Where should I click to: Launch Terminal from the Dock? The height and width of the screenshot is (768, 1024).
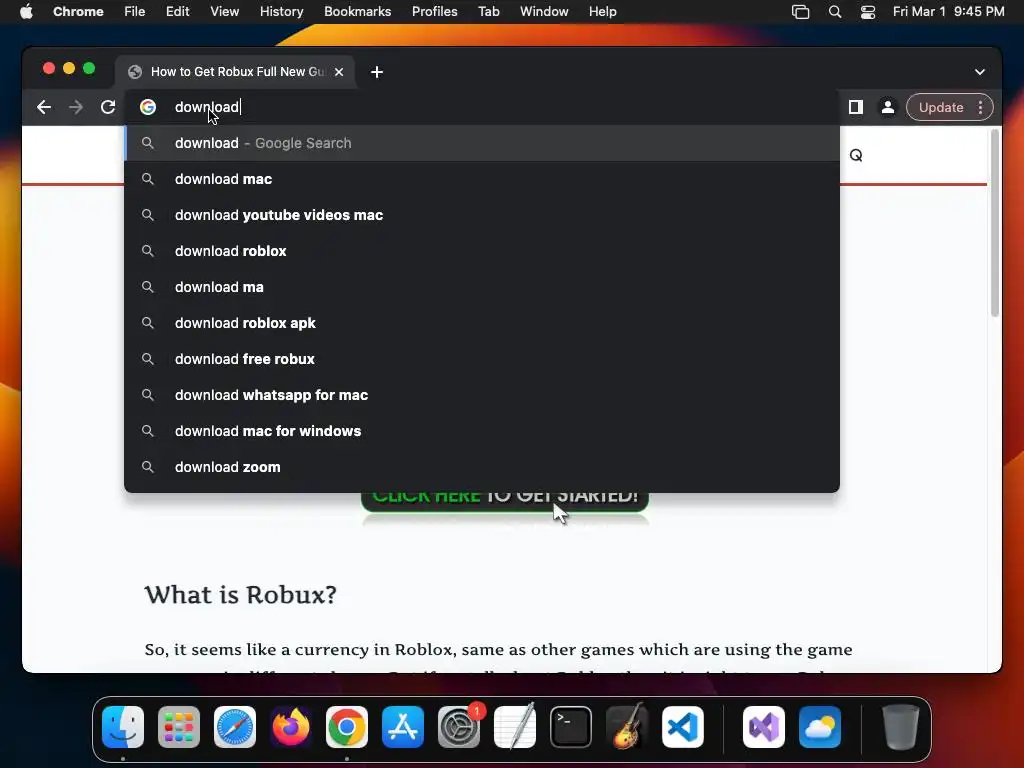point(571,727)
